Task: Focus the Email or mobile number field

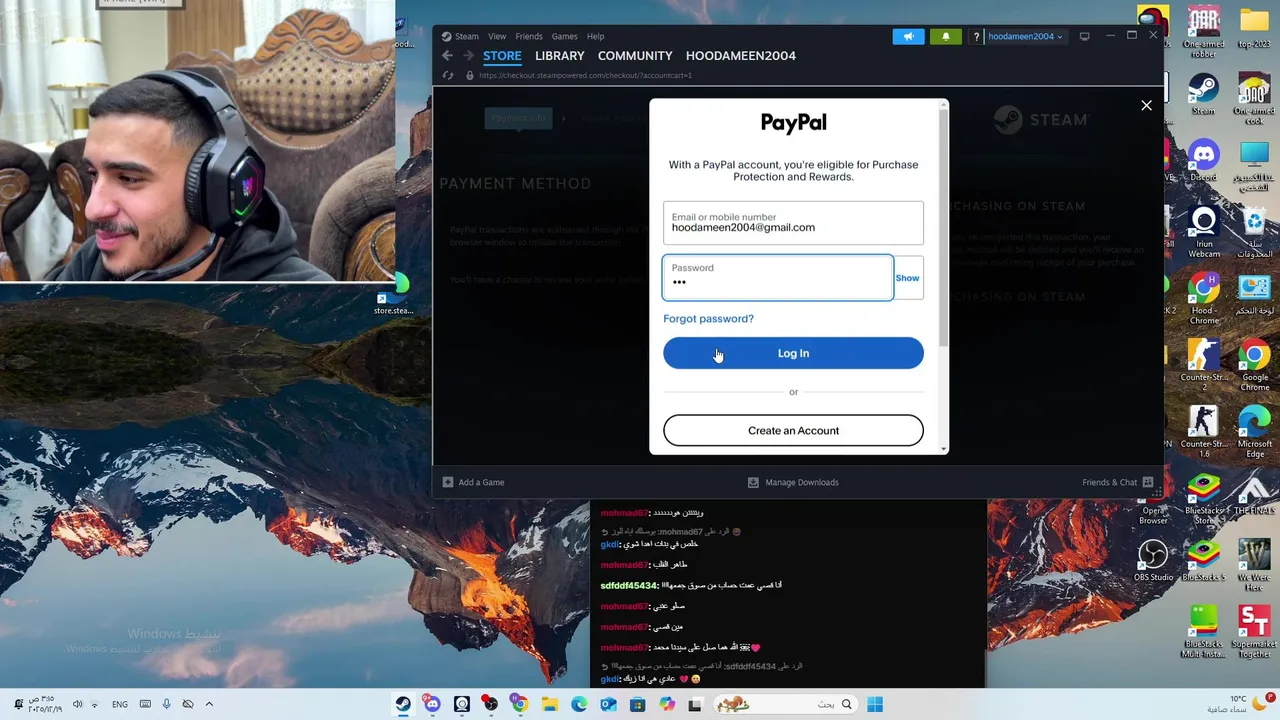Action: point(793,223)
